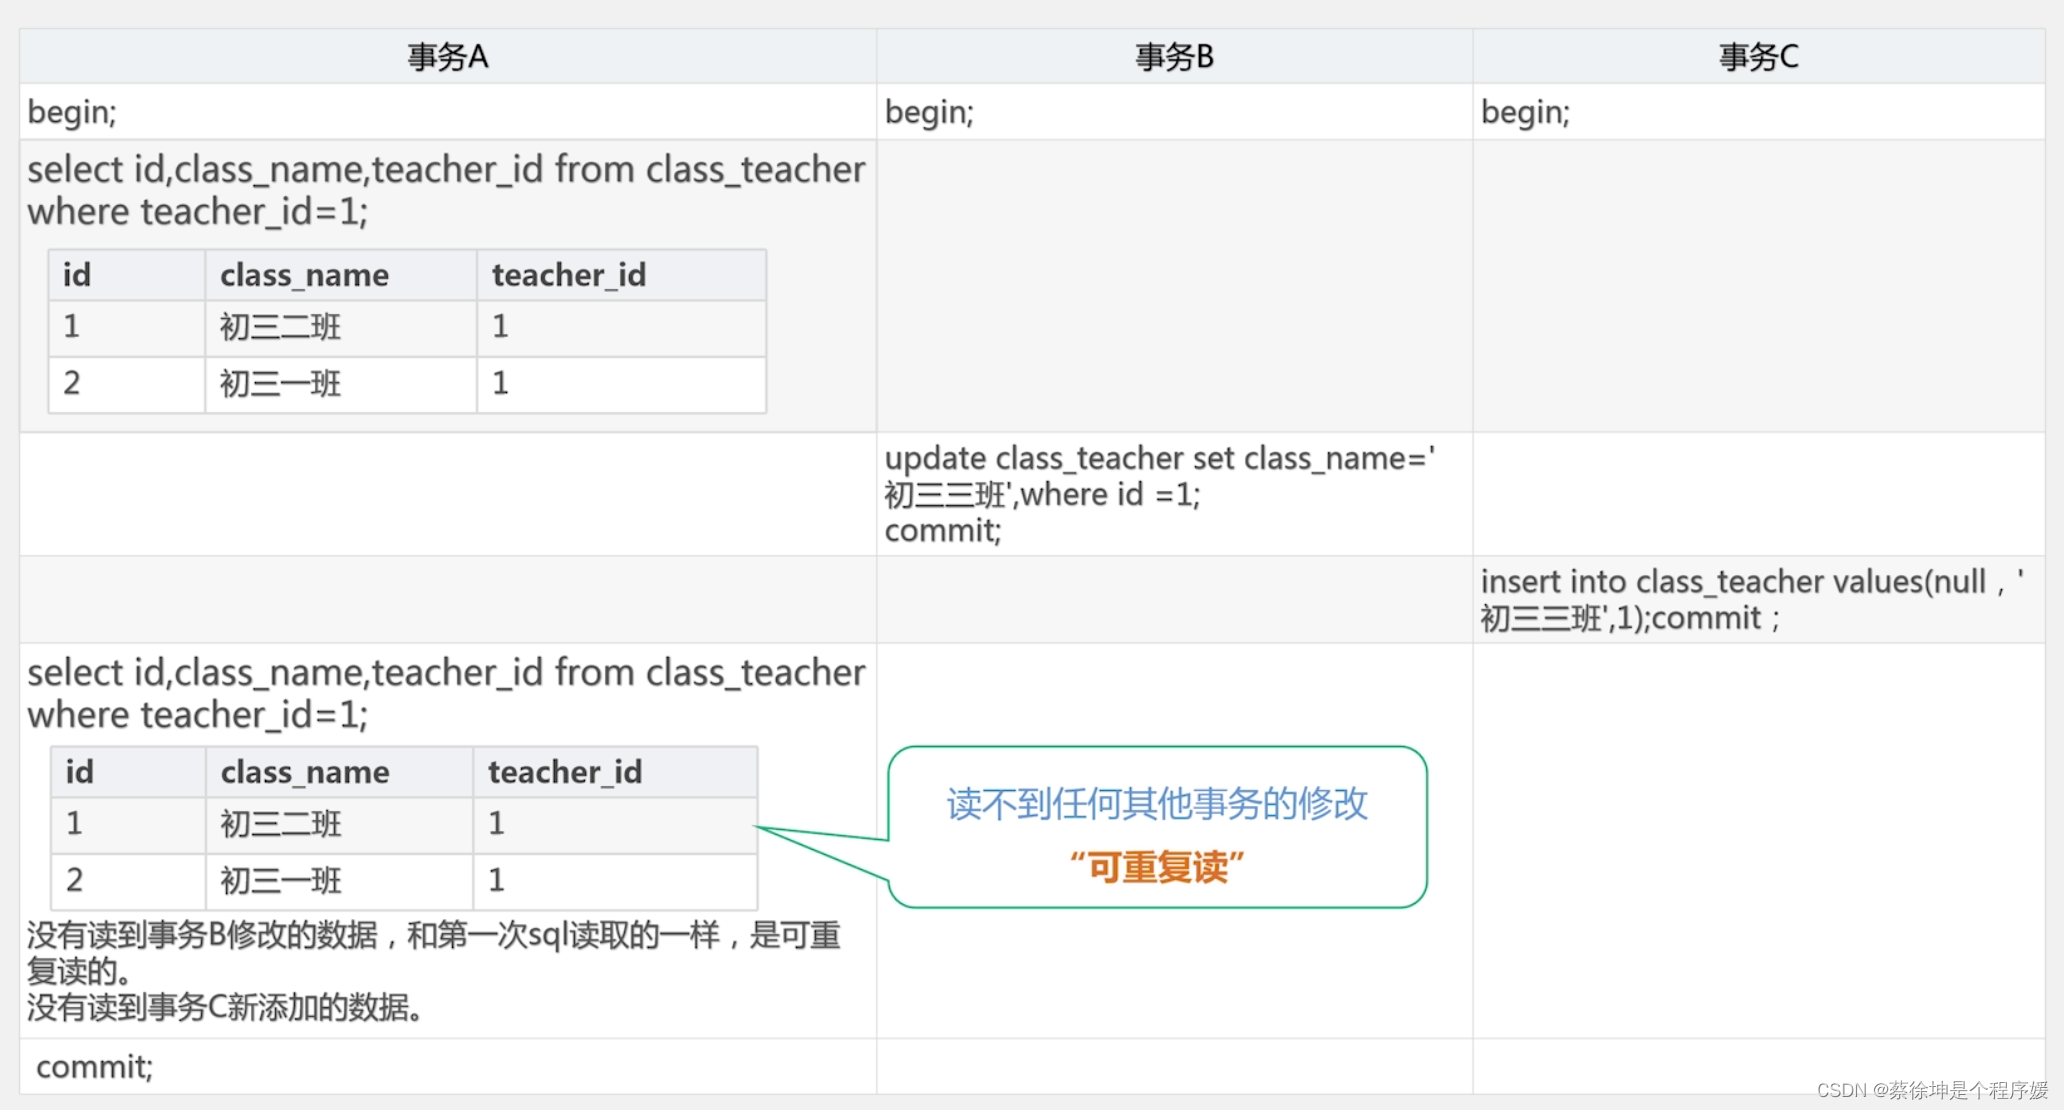Click the commit; cell at the bottom
This screenshot has width=2064, height=1110.
click(x=92, y=1066)
